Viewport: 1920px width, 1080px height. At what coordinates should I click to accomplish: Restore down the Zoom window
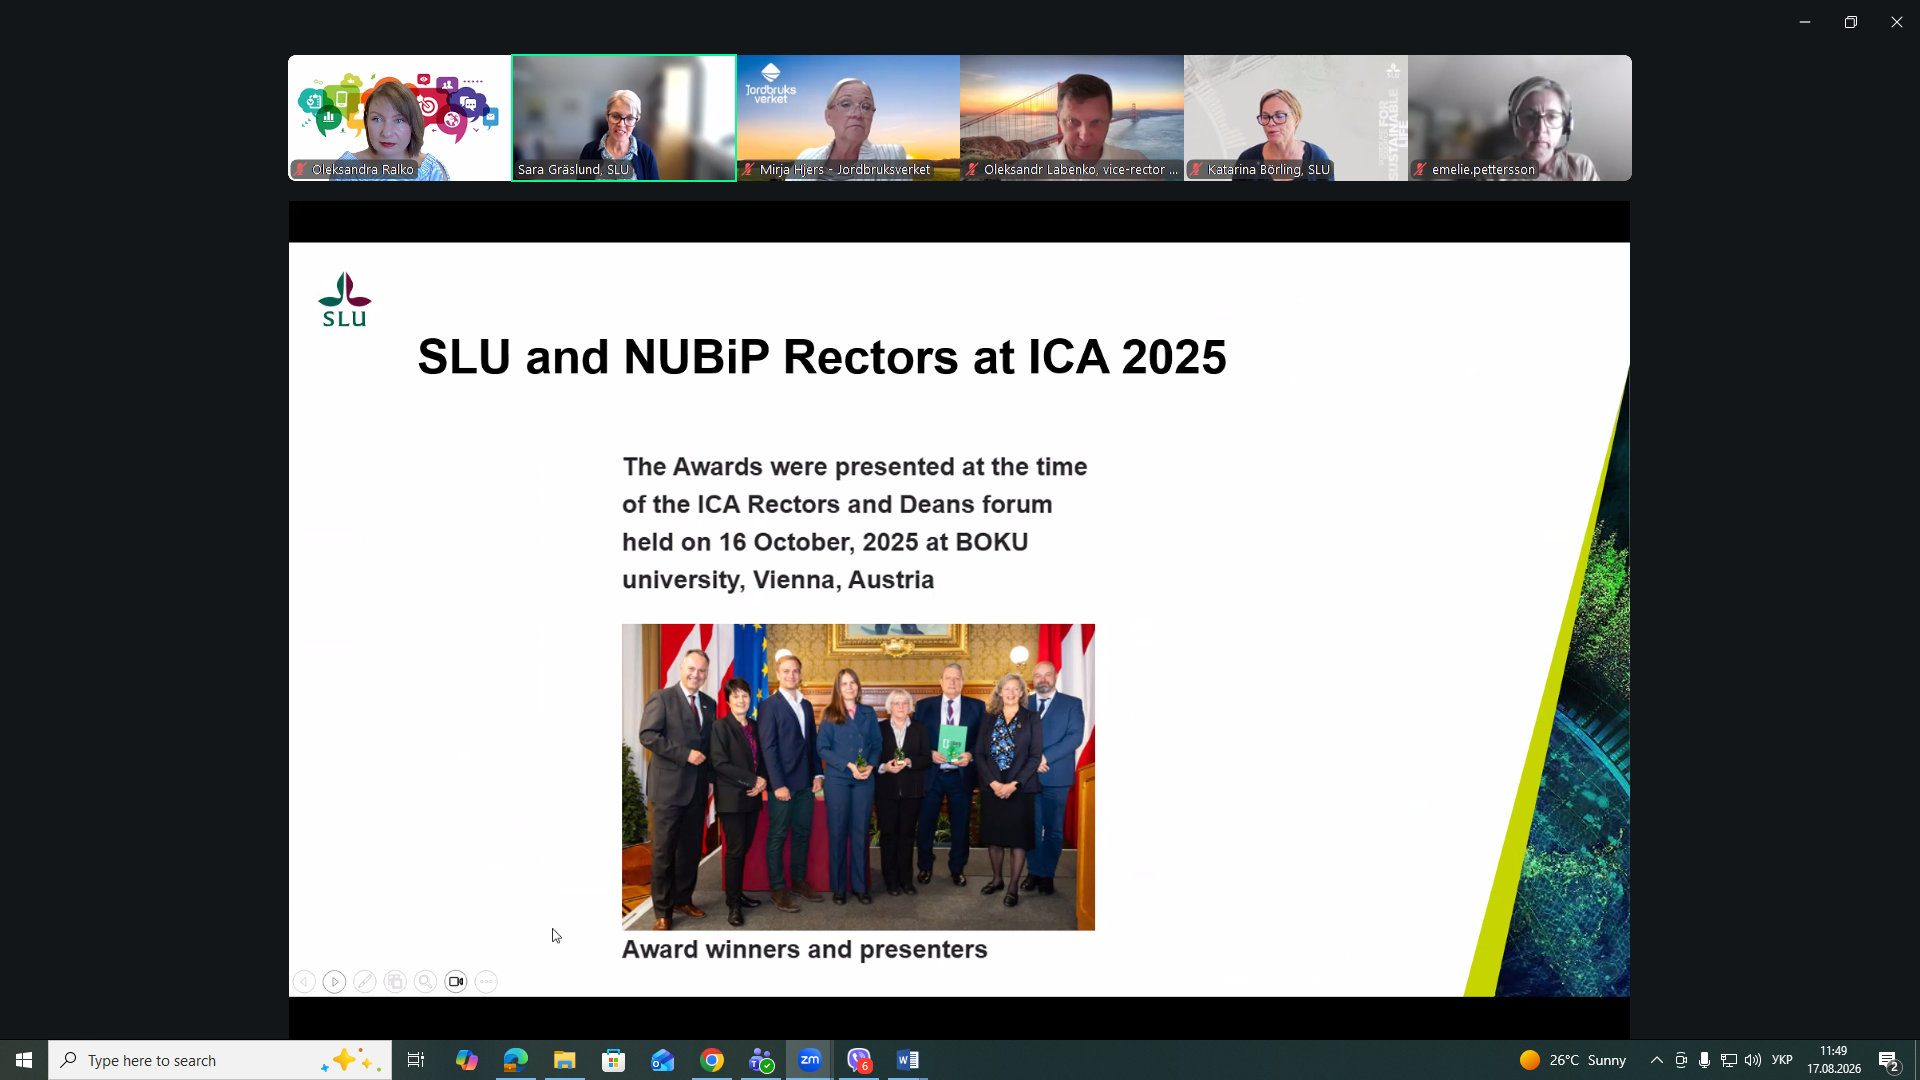coord(1851,22)
